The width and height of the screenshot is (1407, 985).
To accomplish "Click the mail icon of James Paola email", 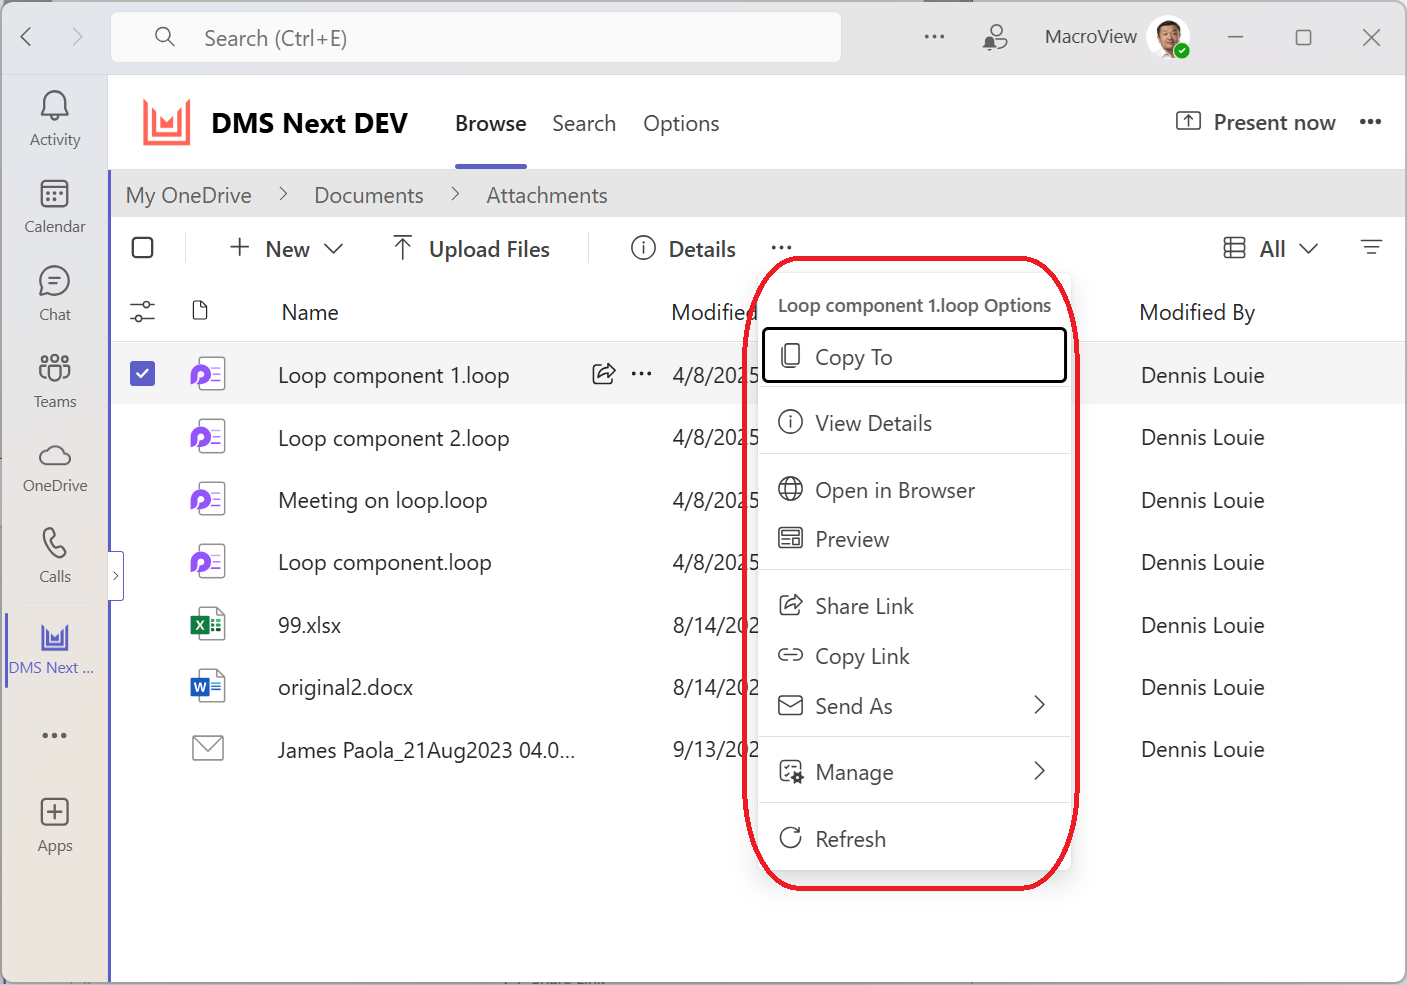I will (x=208, y=748).
